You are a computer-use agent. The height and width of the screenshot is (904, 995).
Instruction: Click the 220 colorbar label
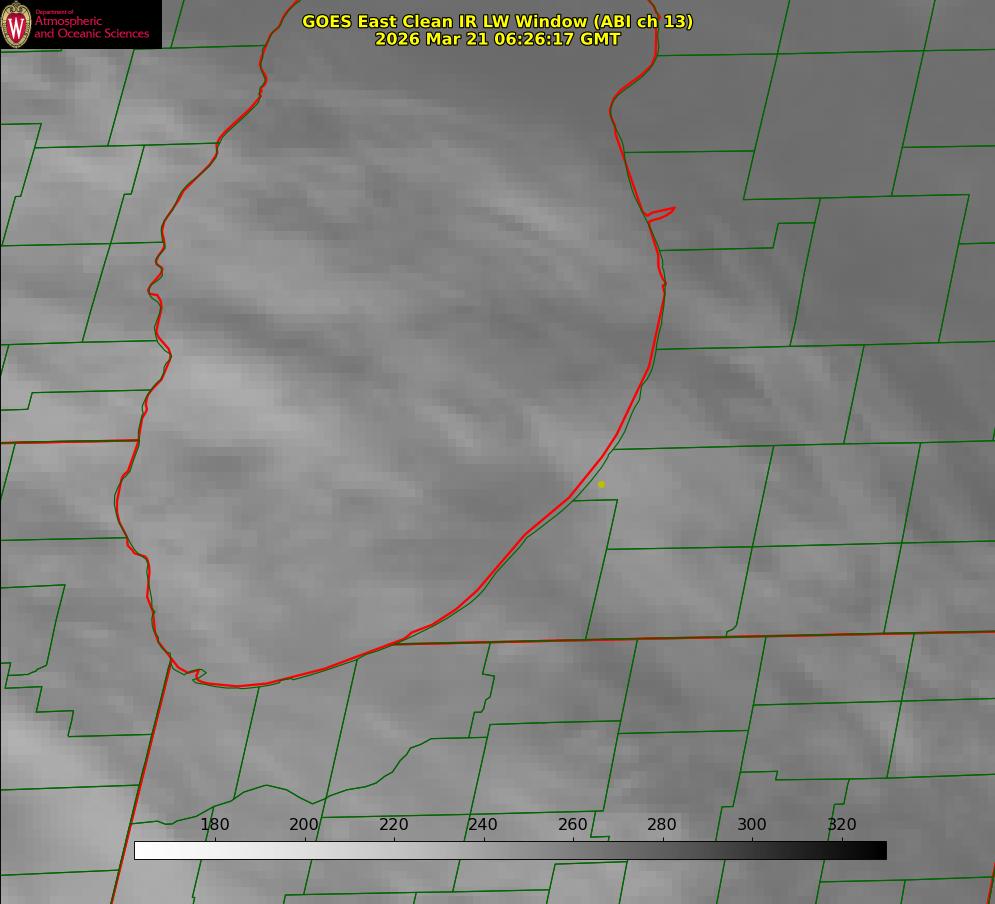click(393, 824)
